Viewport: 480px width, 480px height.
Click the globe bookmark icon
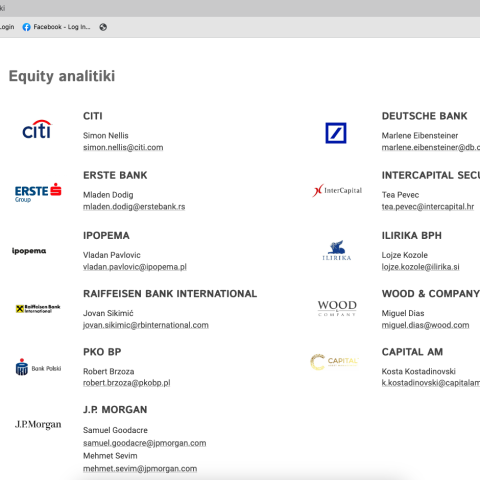pyautogui.click(x=103, y=27)
